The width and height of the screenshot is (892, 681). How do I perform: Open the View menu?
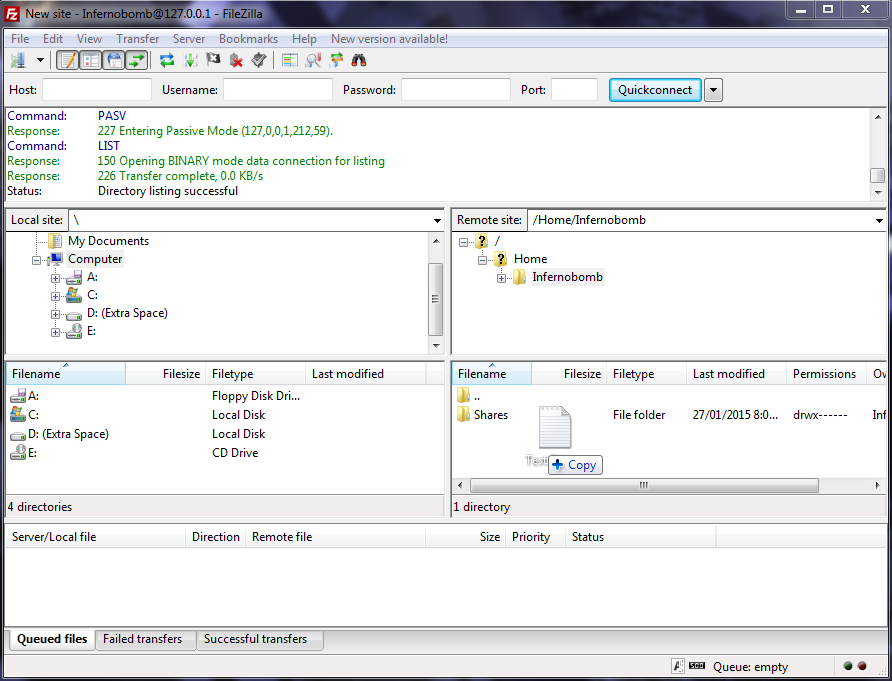pyautogui.click(x=89, y=39)
